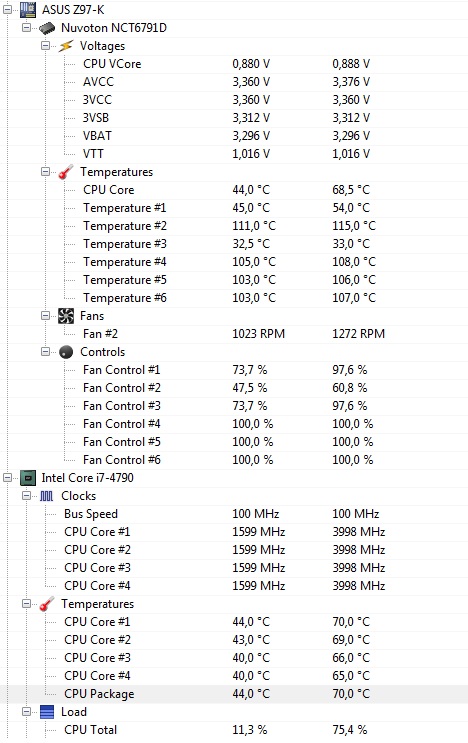The width and height of the screenshot is (468, 743).
Task: Collapse the Voltages group
Action: [45, 45]
